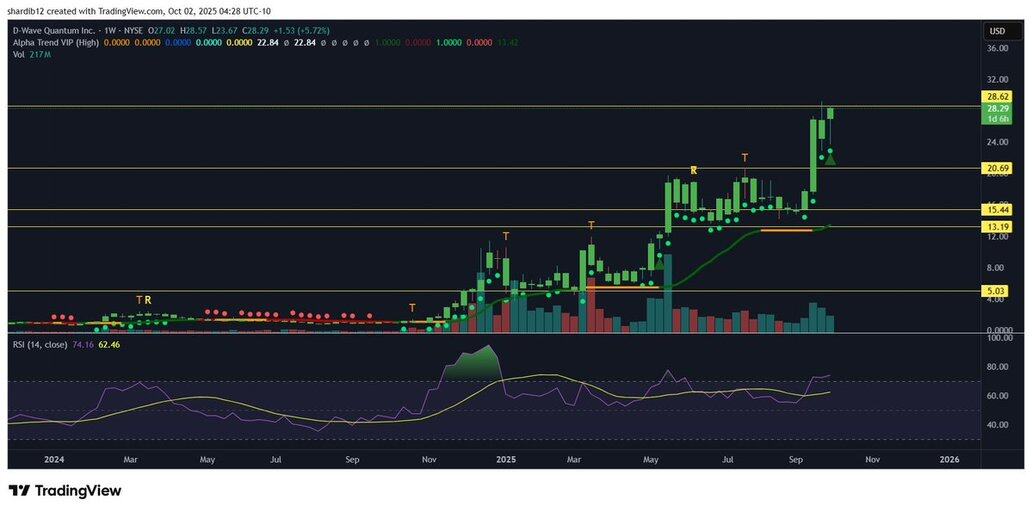The image size is (1032, 512).
Task: Click the T marker near January 2025 peak
Action: click(x=506, y=236)
